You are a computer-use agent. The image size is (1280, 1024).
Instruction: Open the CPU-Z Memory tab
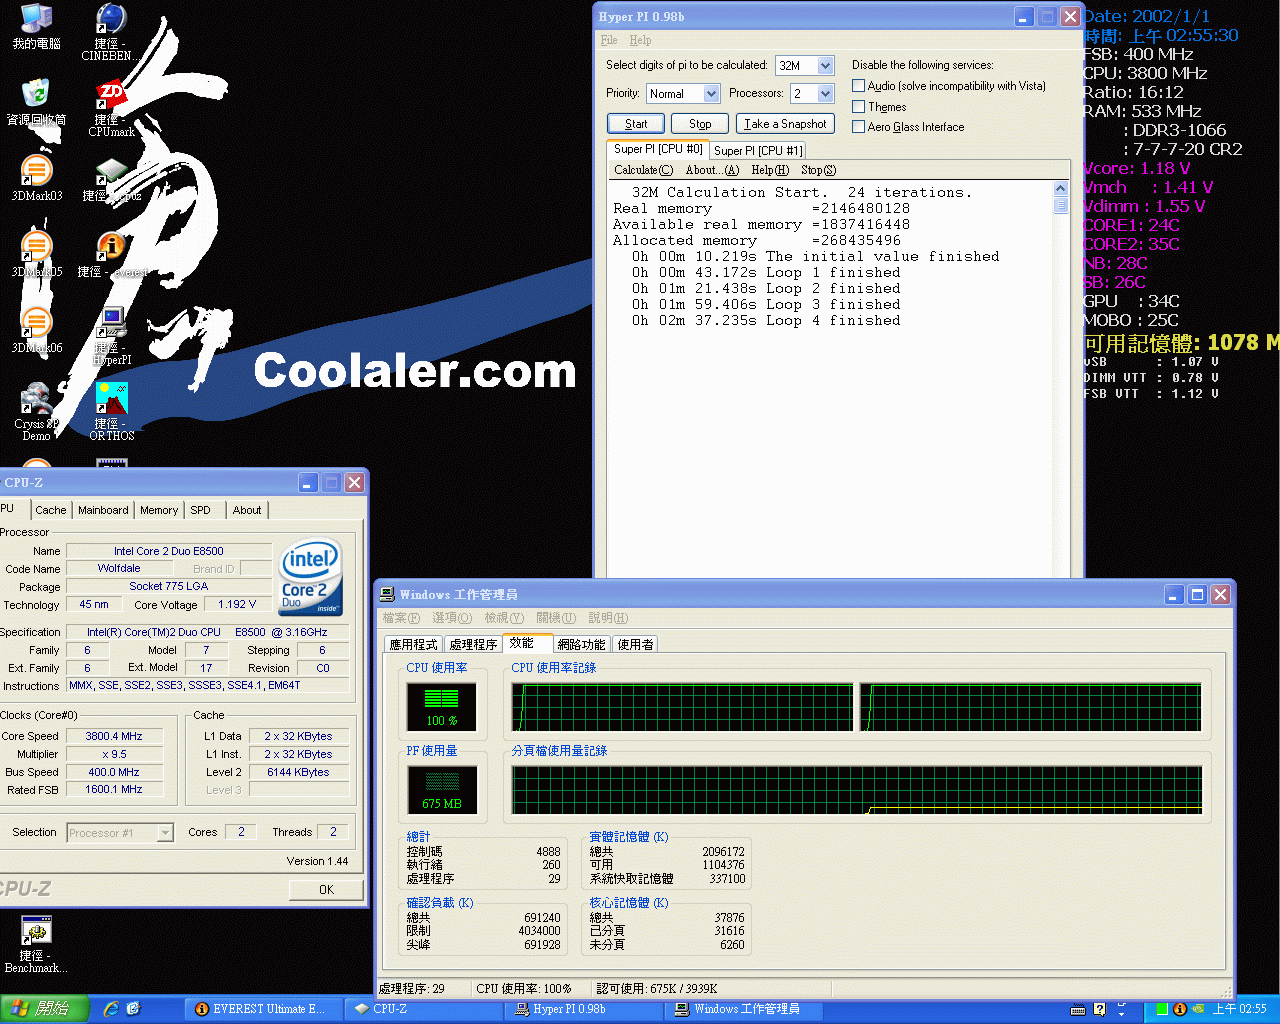pyautogui.click(x=159, y=510)
